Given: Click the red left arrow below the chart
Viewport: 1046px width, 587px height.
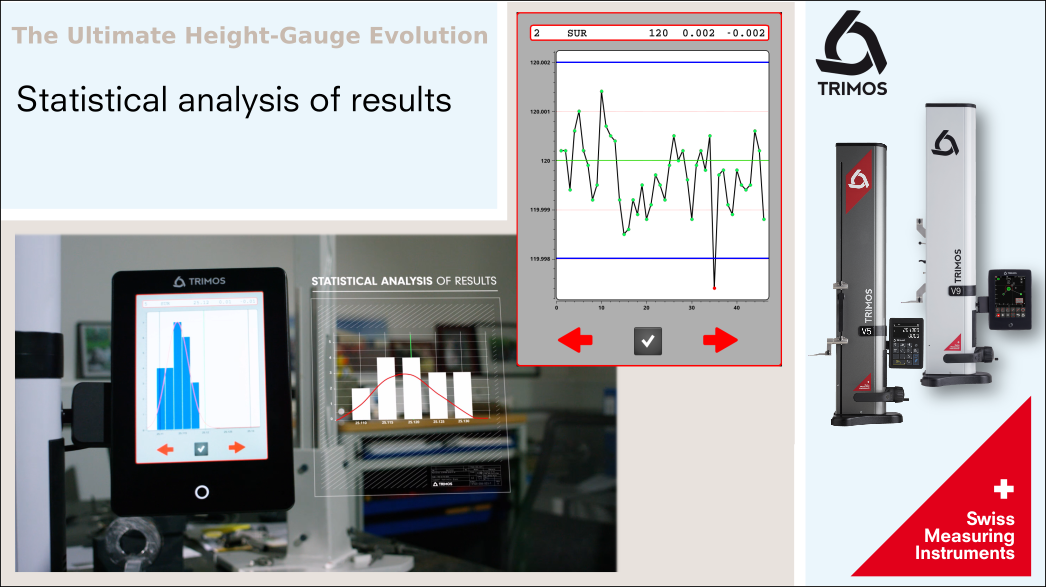Looking at the screenshot, I should pyautogui.click(x=575, y=341).
